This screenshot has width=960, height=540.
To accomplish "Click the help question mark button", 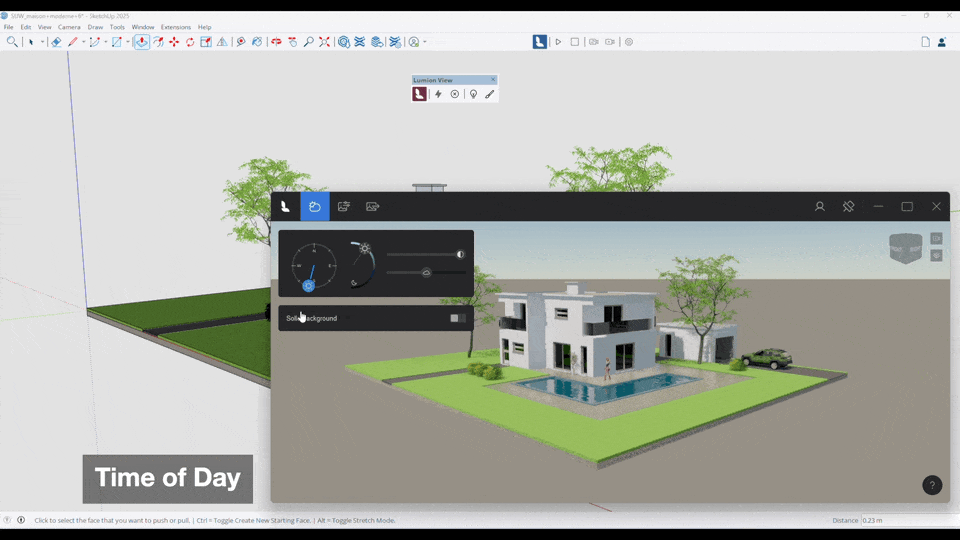I will click(932, 485).
